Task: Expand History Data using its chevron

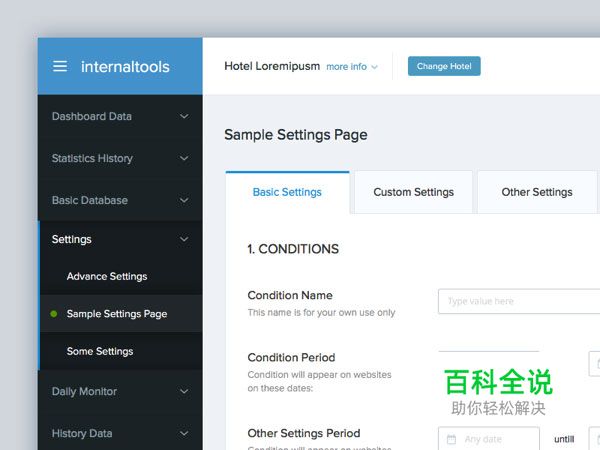Action: click(x=184, y=434)
